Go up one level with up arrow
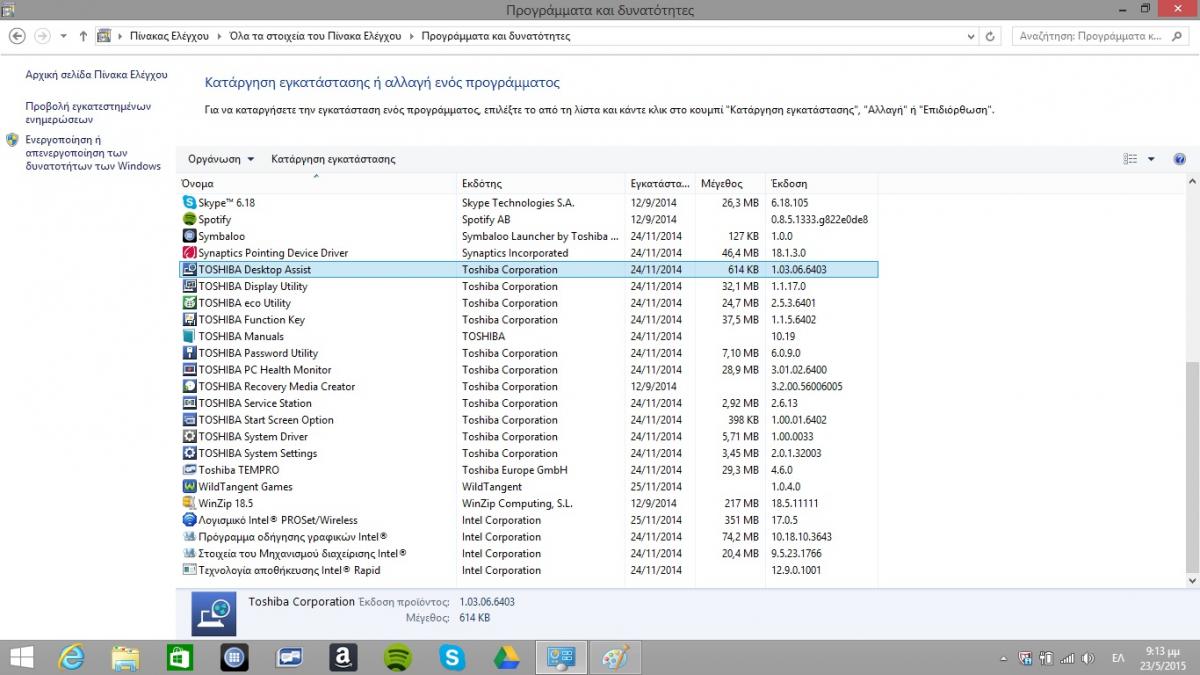 tap(83, 36)
